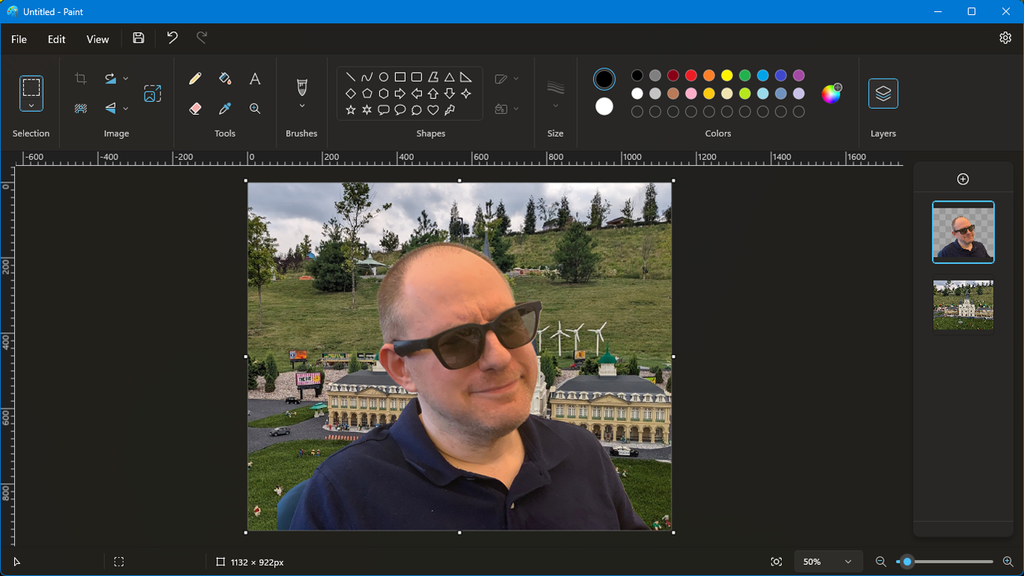Screen dimensions: 1024x576
Task: Click the Layers button in the toolbar
Action: 883,90
